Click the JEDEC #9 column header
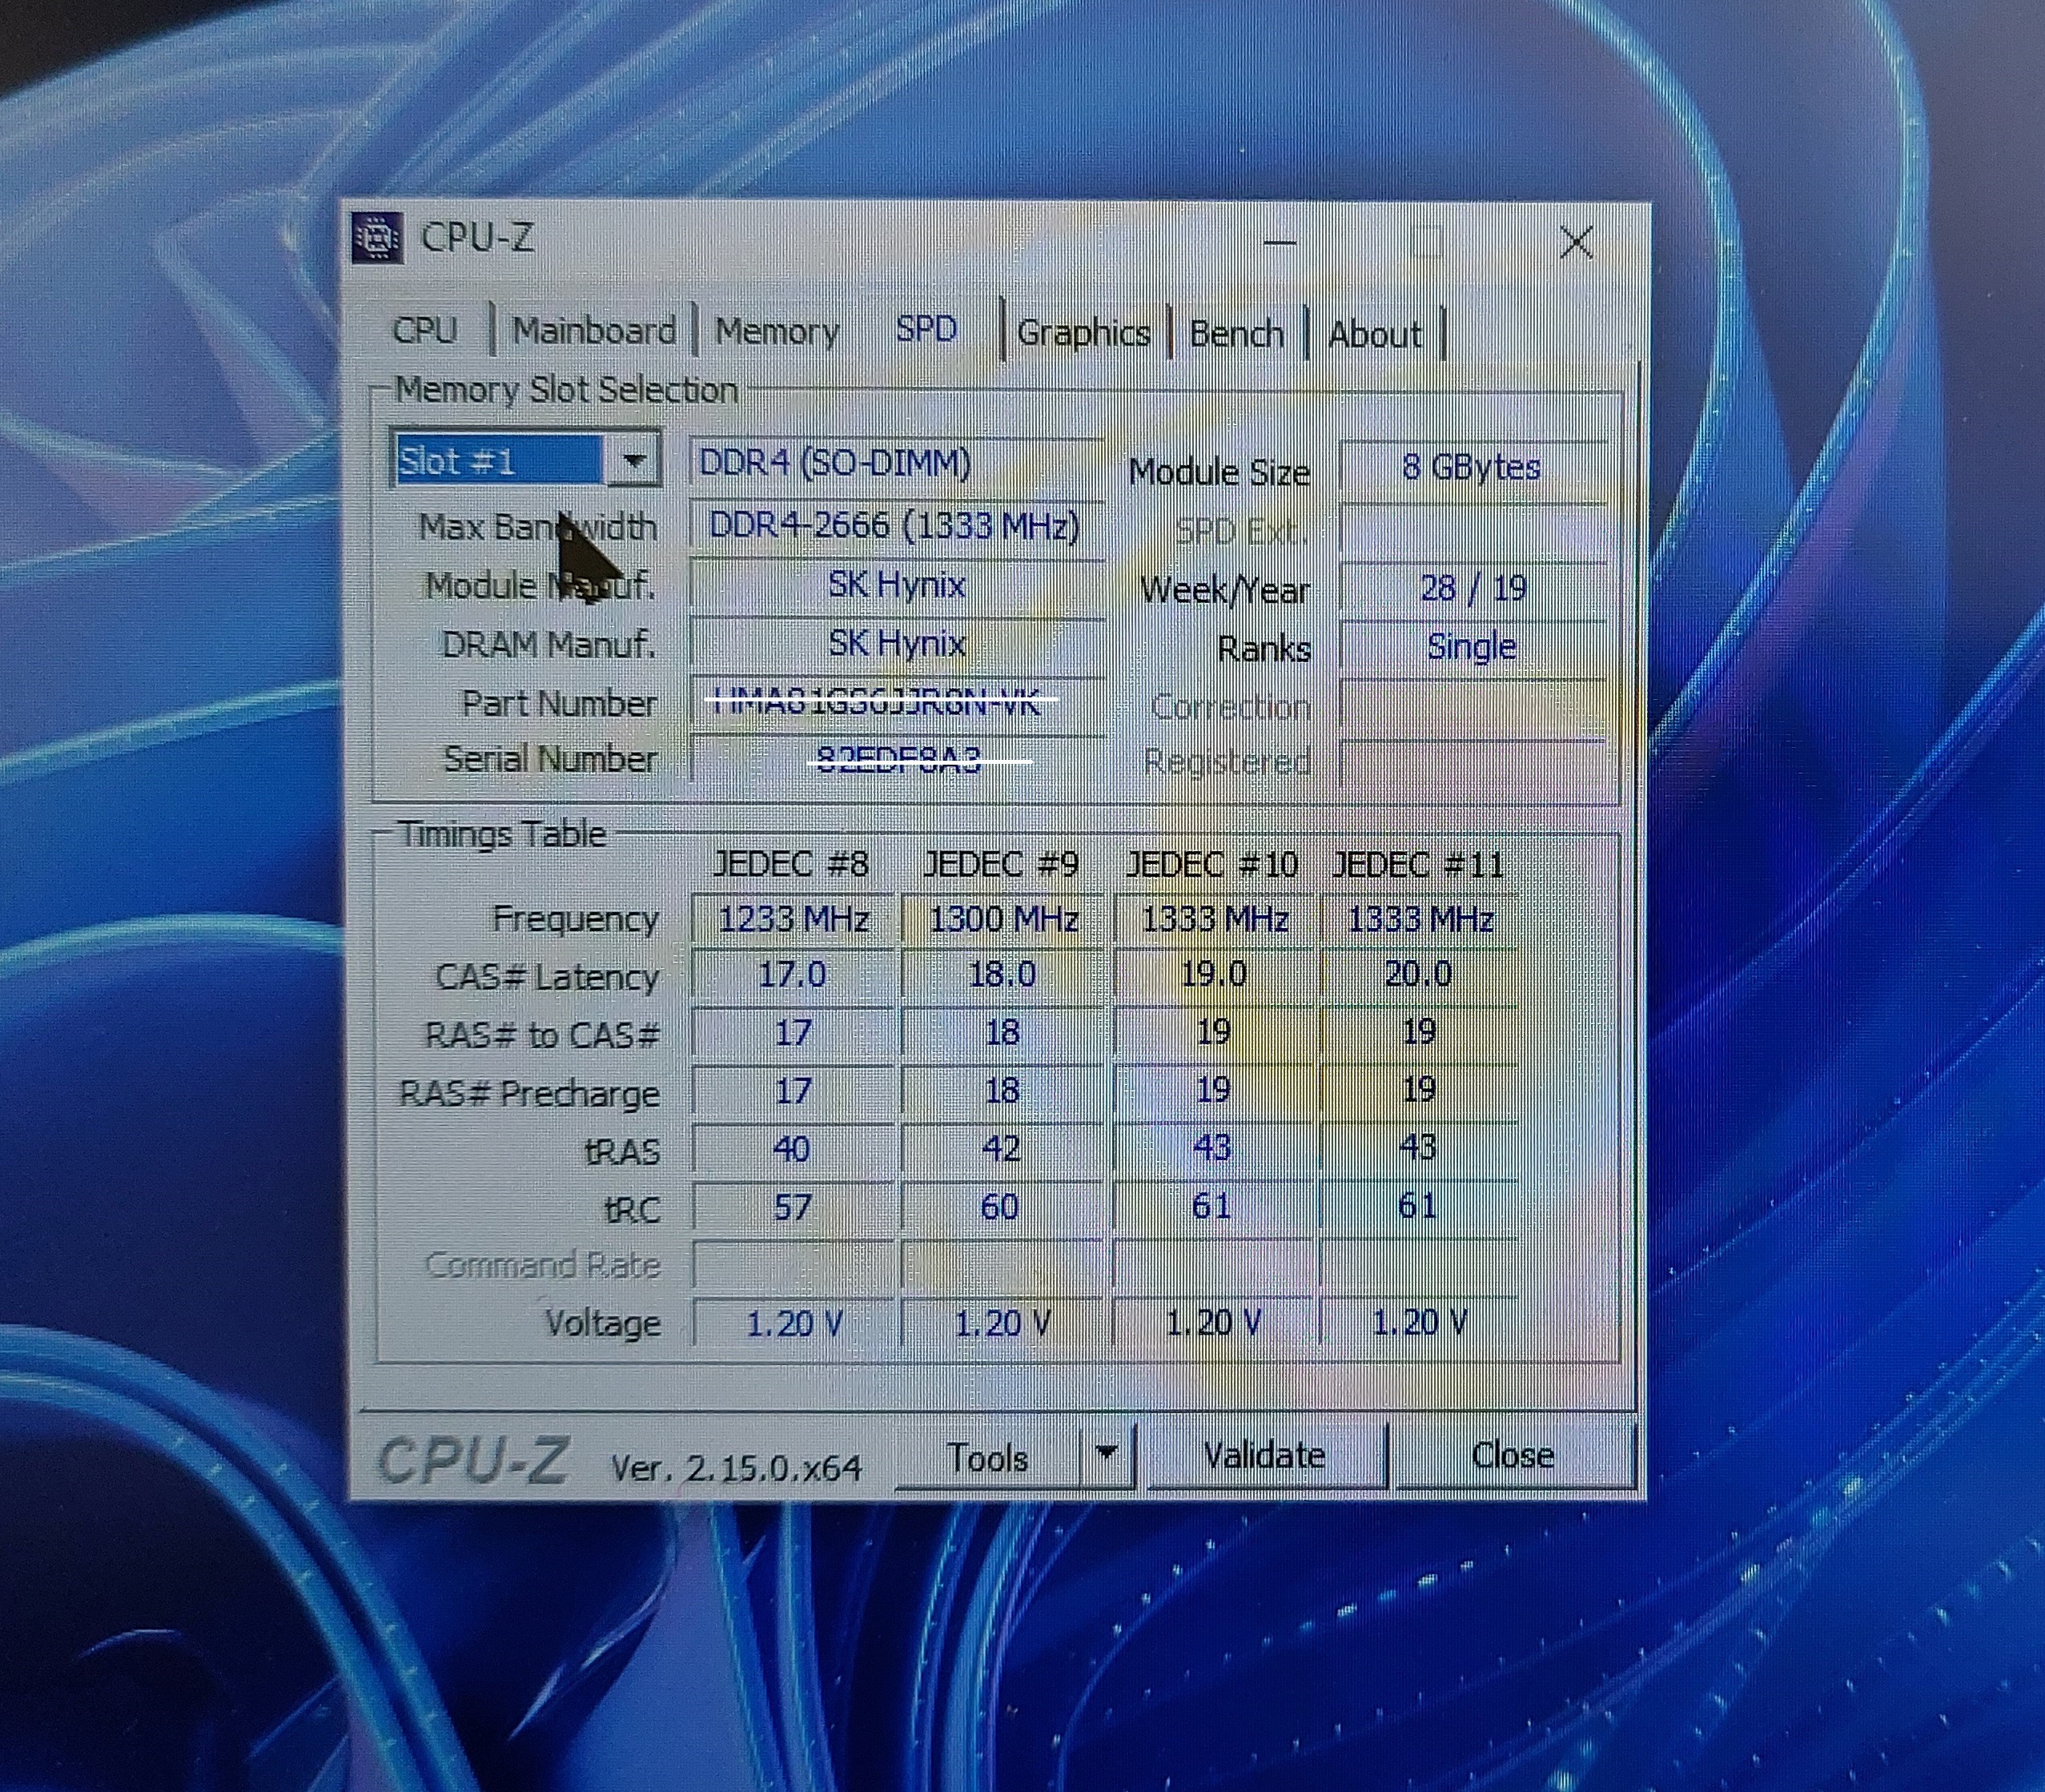 [x=1001, y=864]
